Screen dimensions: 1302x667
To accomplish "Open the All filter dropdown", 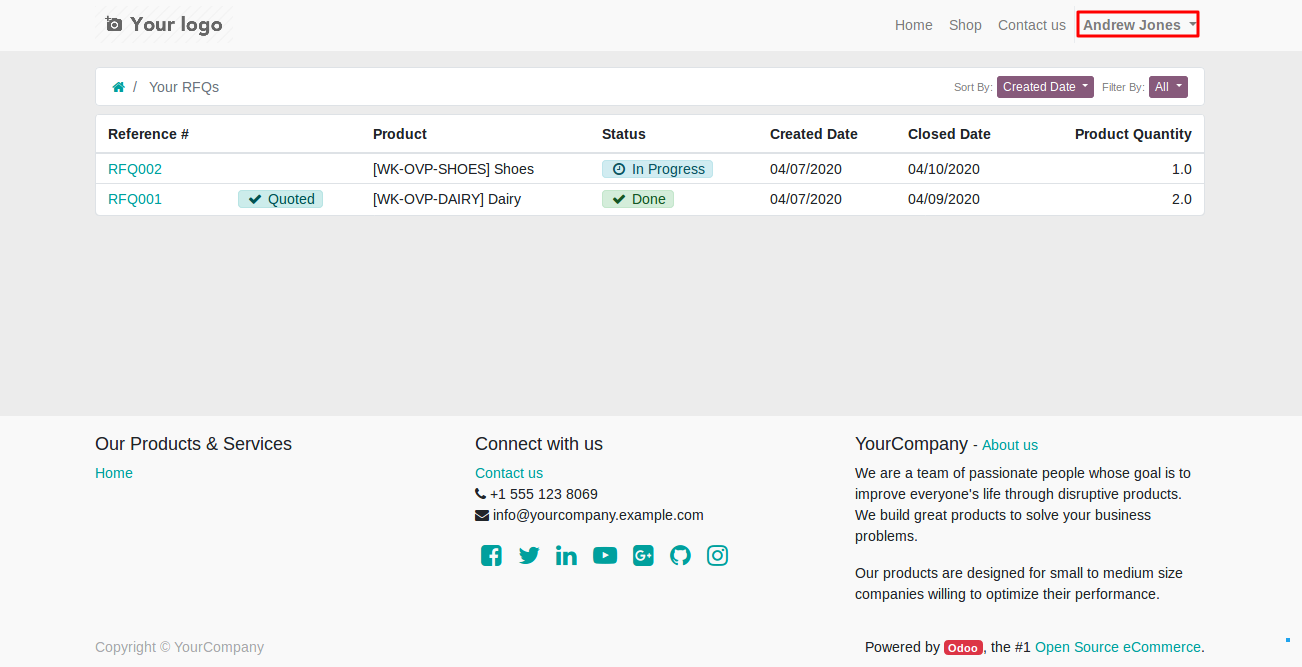I will tap(1168, 87).
